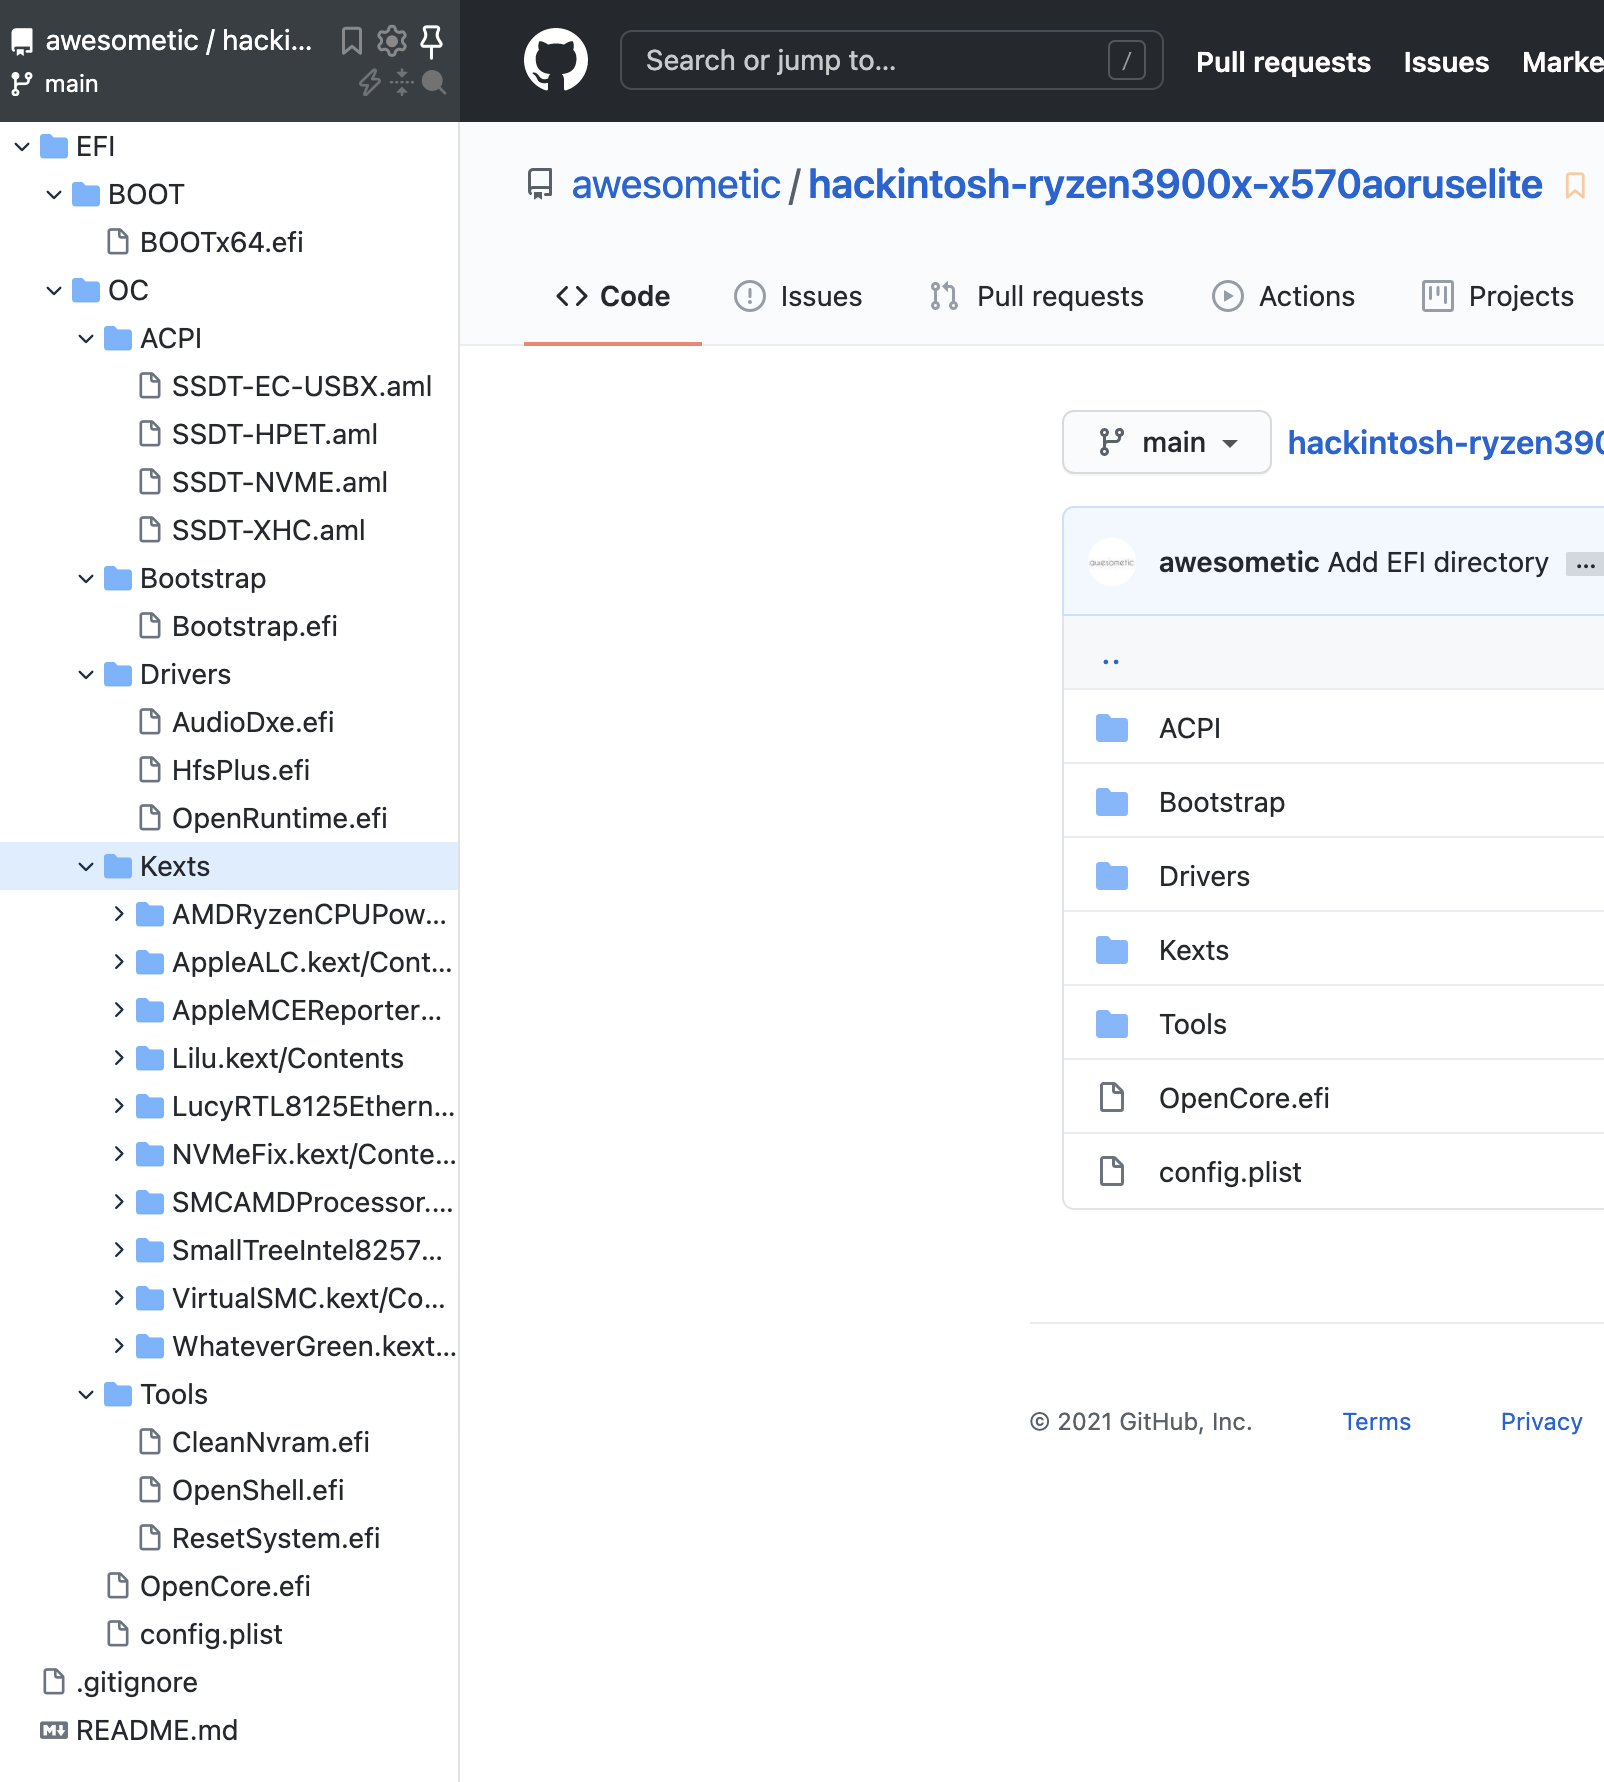1604x1782 pixels.
Task: Expand commit details ellipsis button
Action: coord(1585,564)
